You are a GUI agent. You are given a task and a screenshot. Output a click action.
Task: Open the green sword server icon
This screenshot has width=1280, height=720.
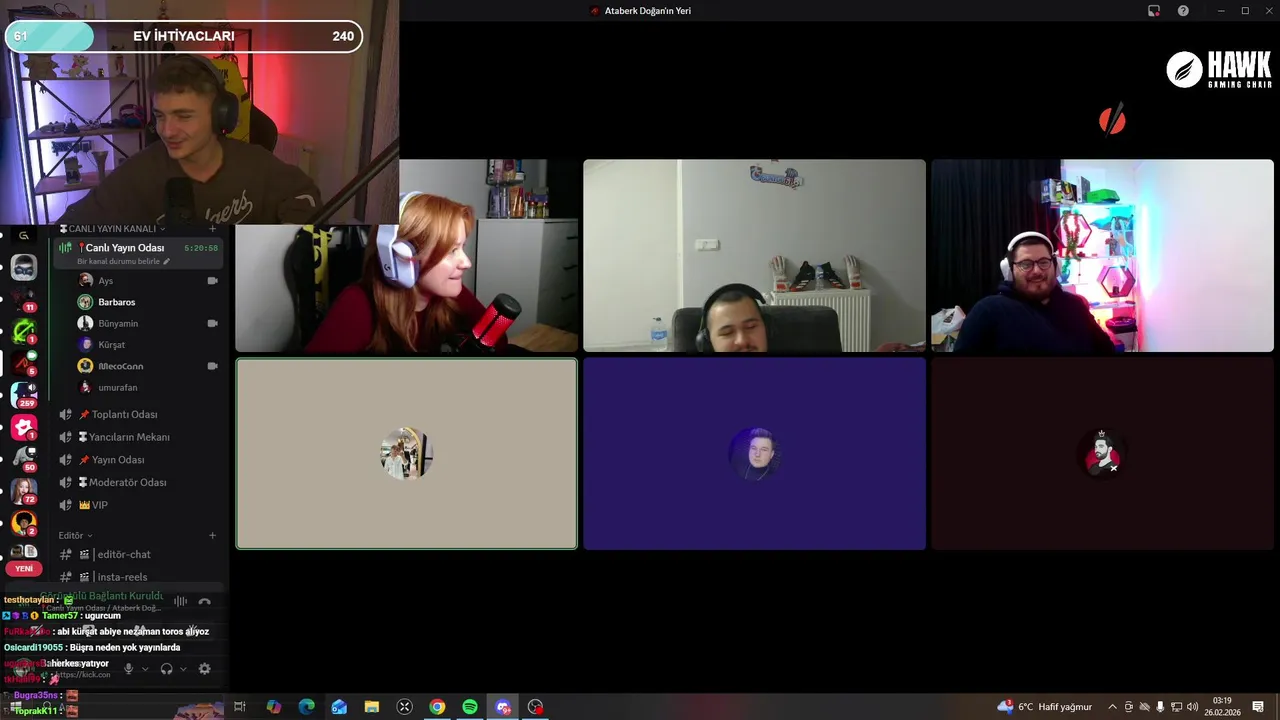coord(24,331)
